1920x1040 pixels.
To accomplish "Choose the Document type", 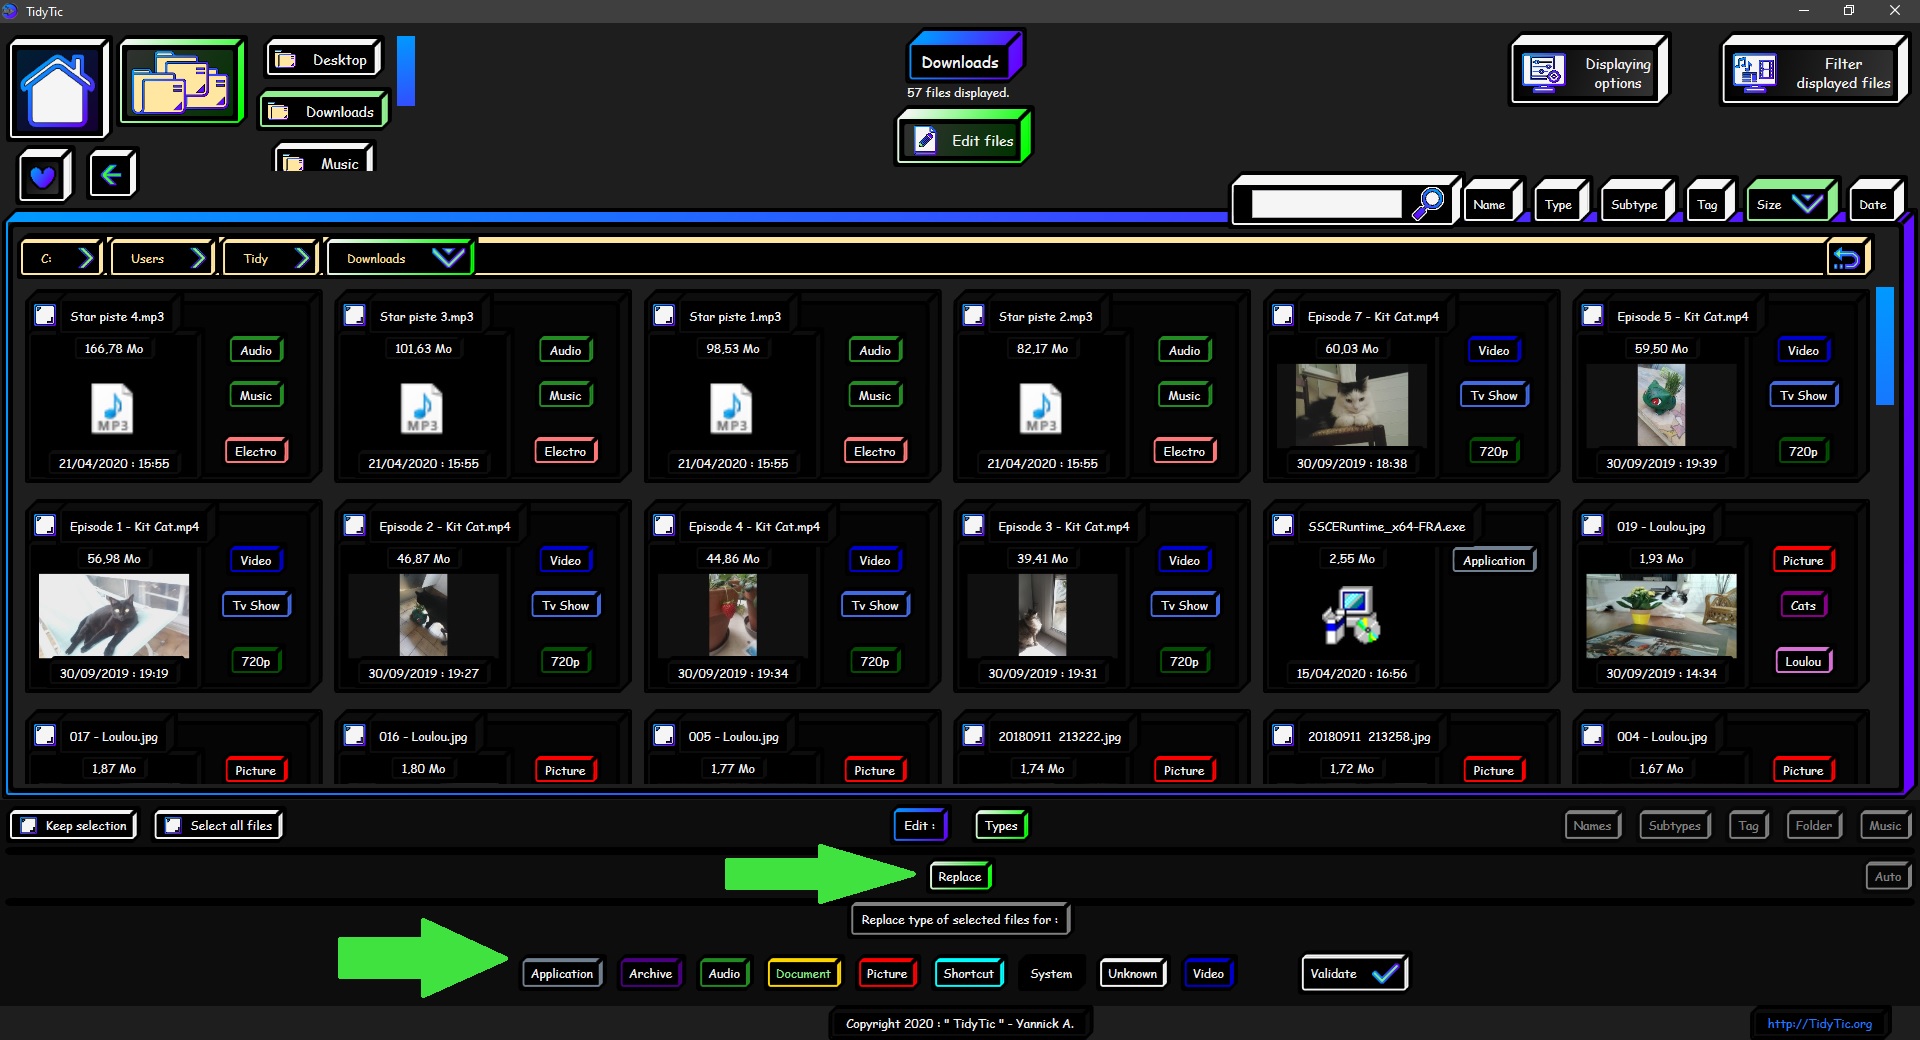I will pos(803,974).
